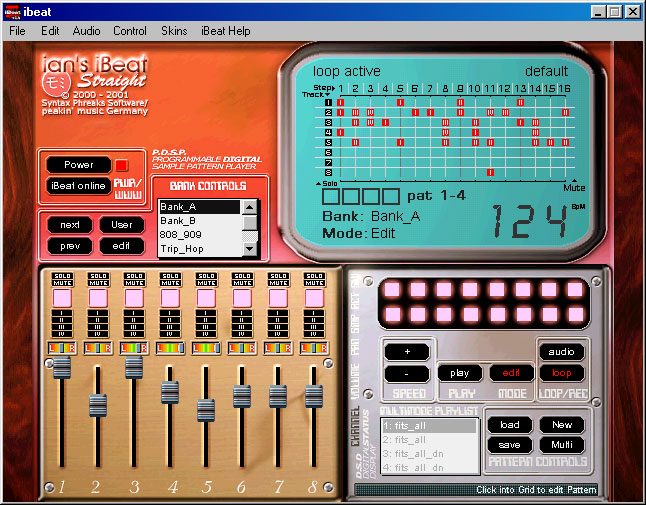This screenshot has width=646, height=505.
Task: Hit the pink sample pad on channel 2
Action: click(98, 298)
